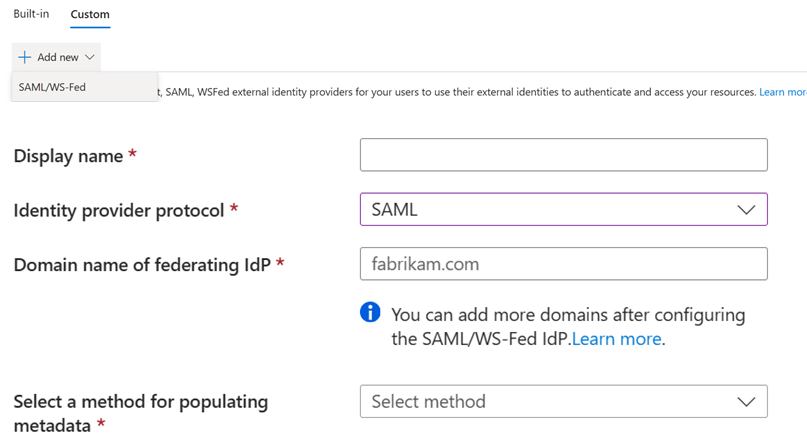Expand the Add new chevron arrow
The width and height of the screenshot is (807, 441).
90,58
